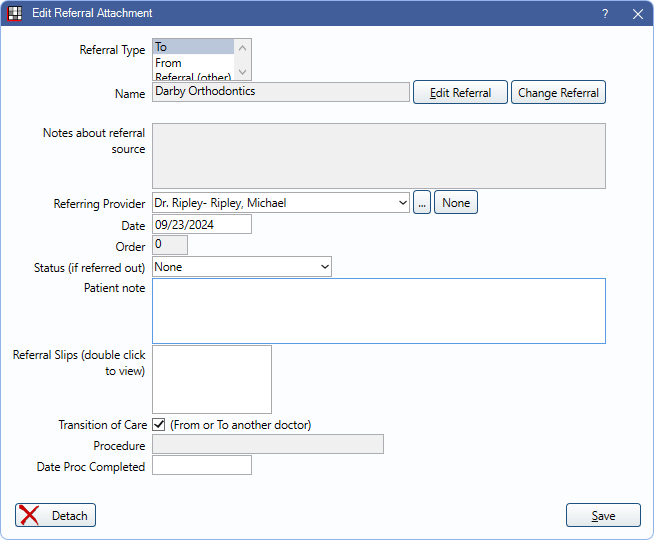Click into the Date field
Screen dimensions: 654x540
pyautogui.click(x=201, y=225)
